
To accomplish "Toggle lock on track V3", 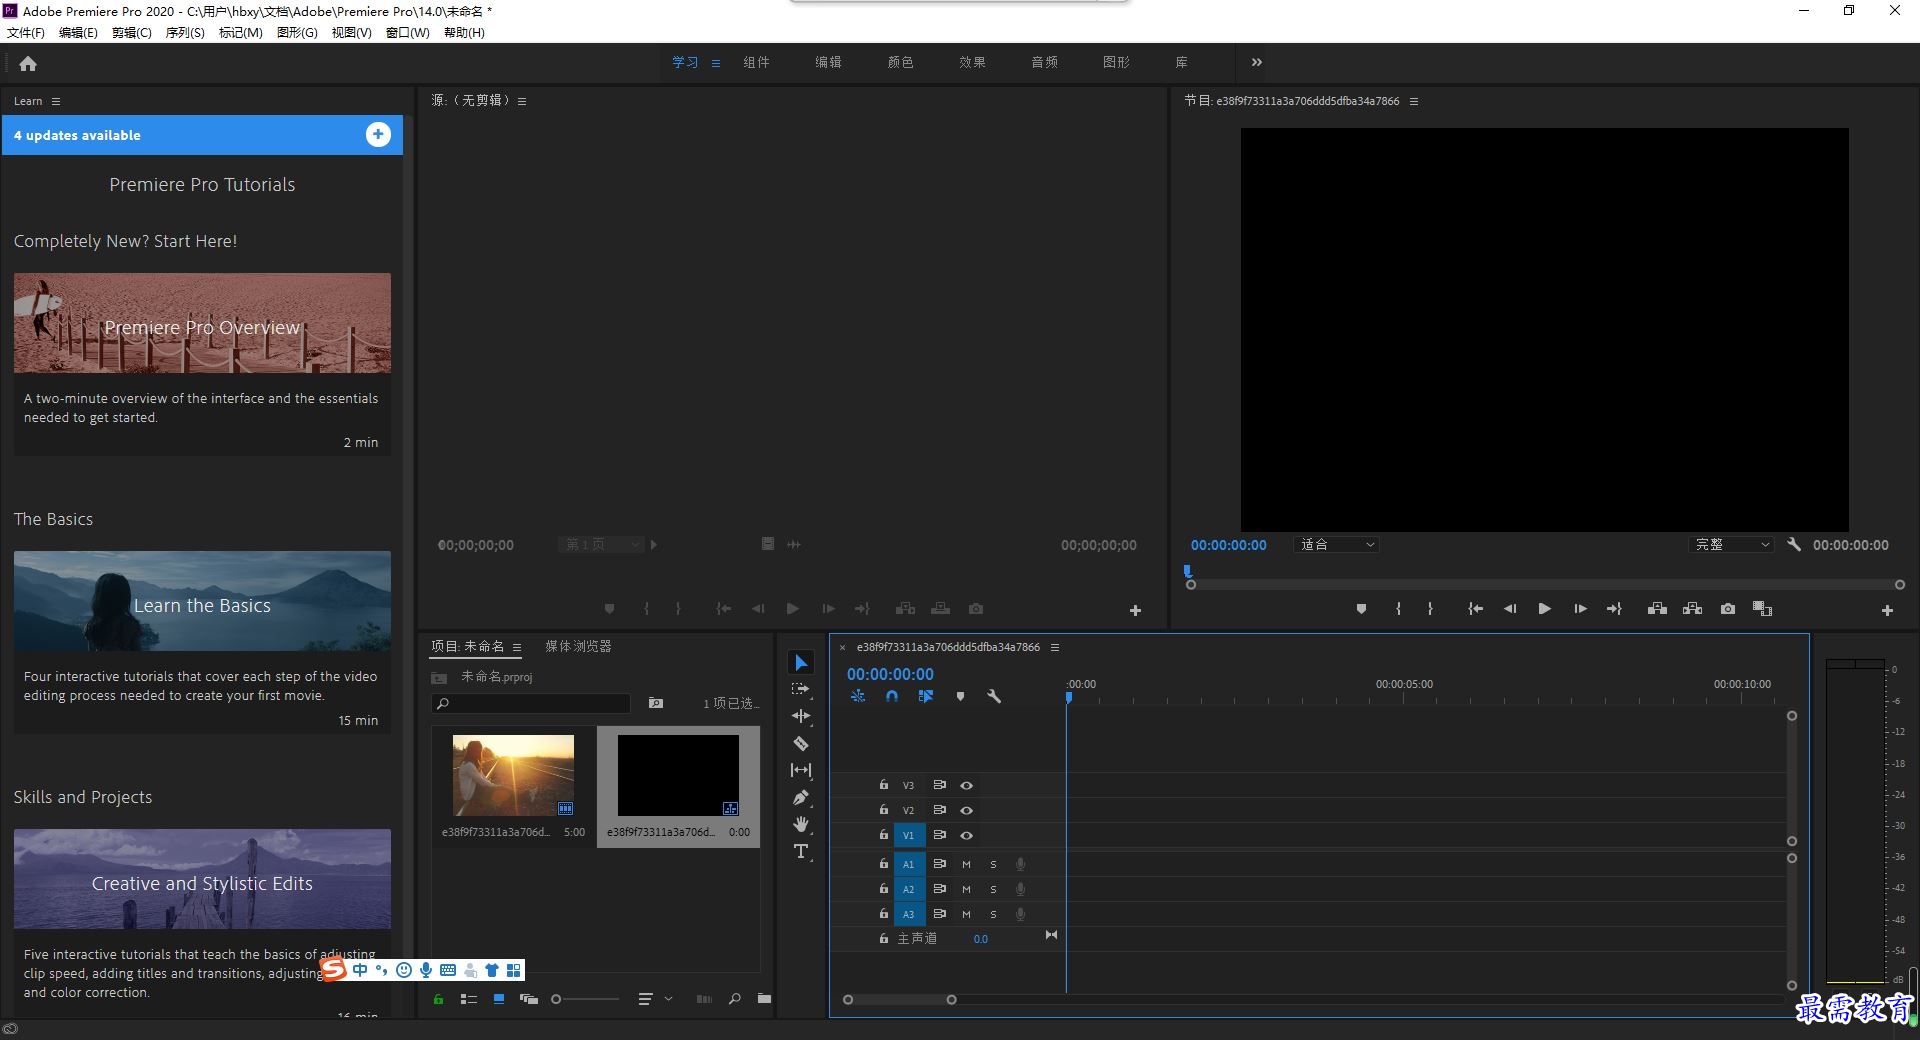I will [884, 785].
